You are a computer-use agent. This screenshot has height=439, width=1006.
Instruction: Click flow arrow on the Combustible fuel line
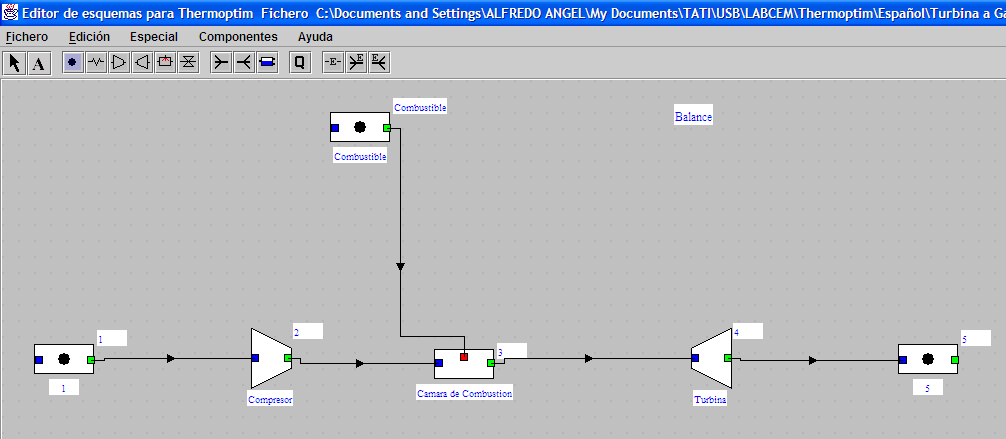click(400, 266)
